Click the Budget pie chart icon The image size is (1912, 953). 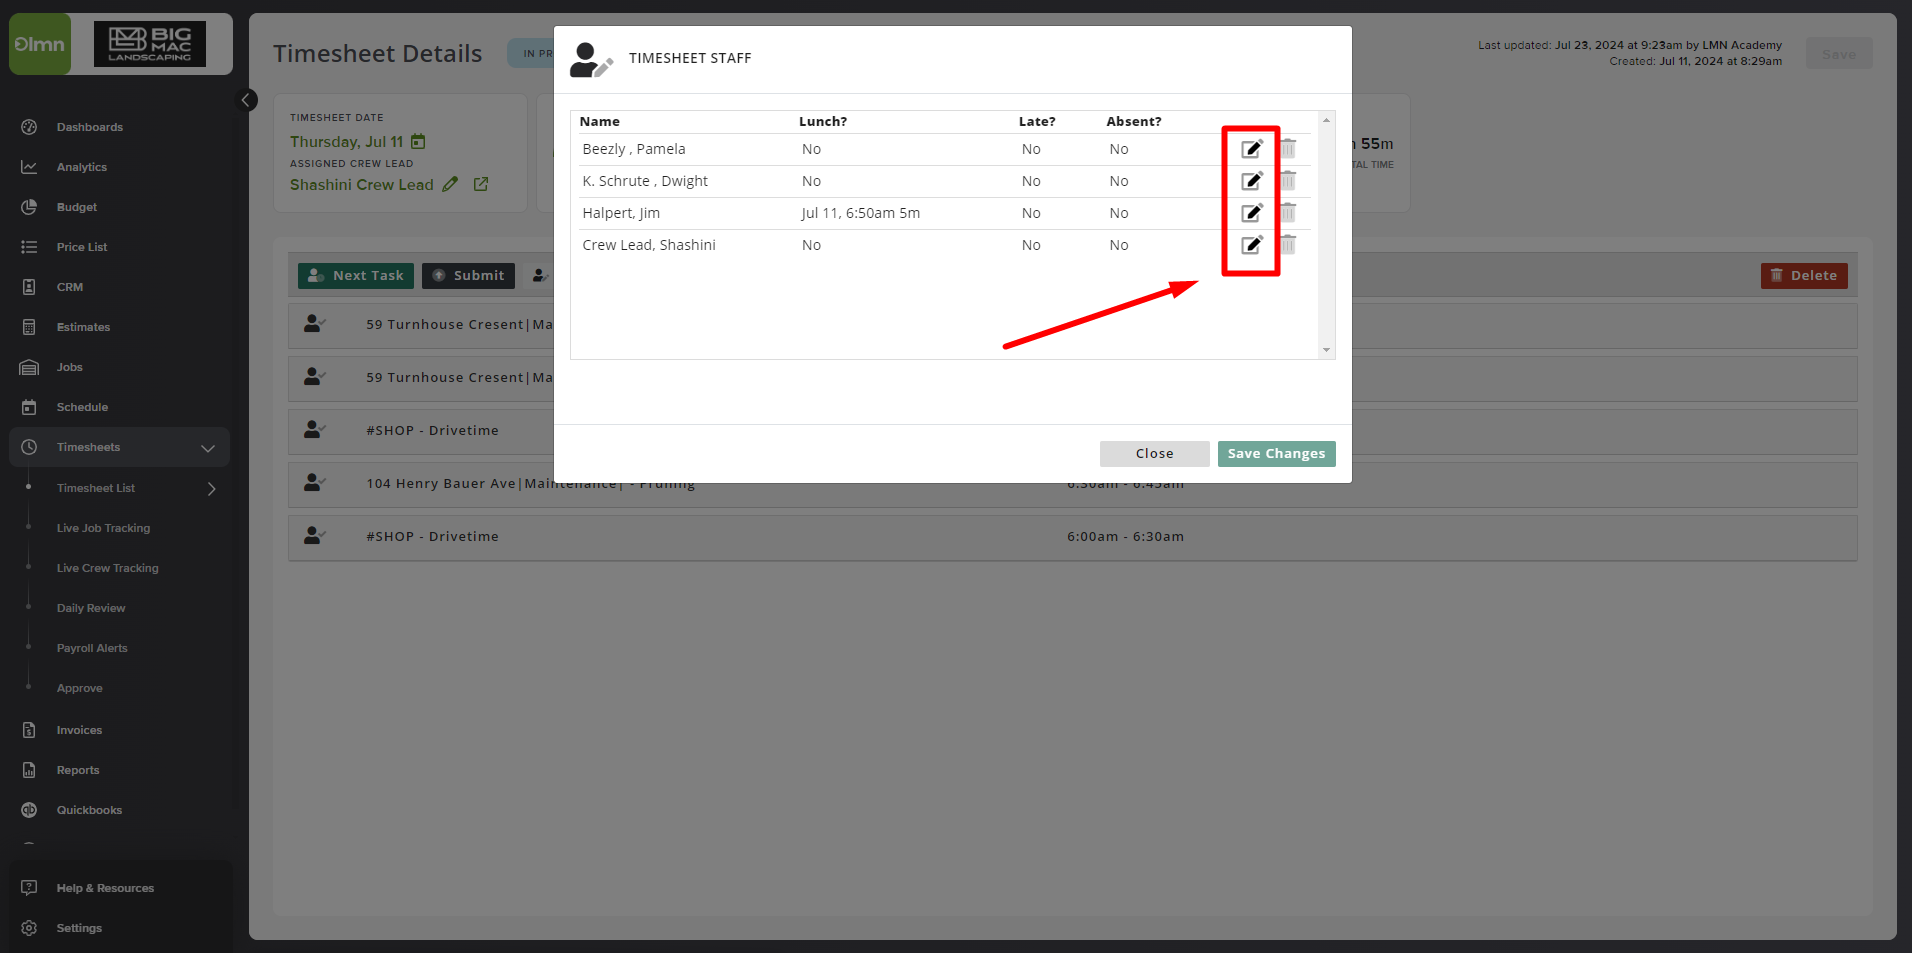point(29,207)
